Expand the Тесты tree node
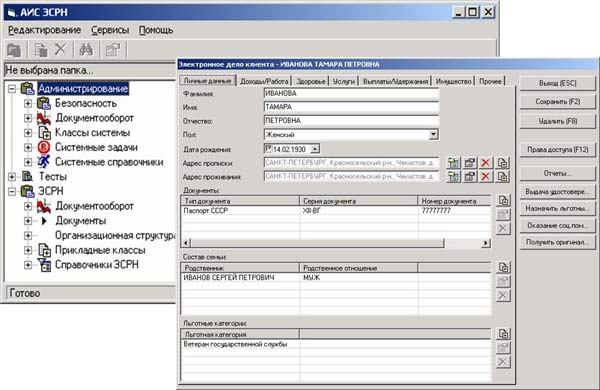Image resolution: width=600 pixels, height=390 pixels. tap(12, 176)
